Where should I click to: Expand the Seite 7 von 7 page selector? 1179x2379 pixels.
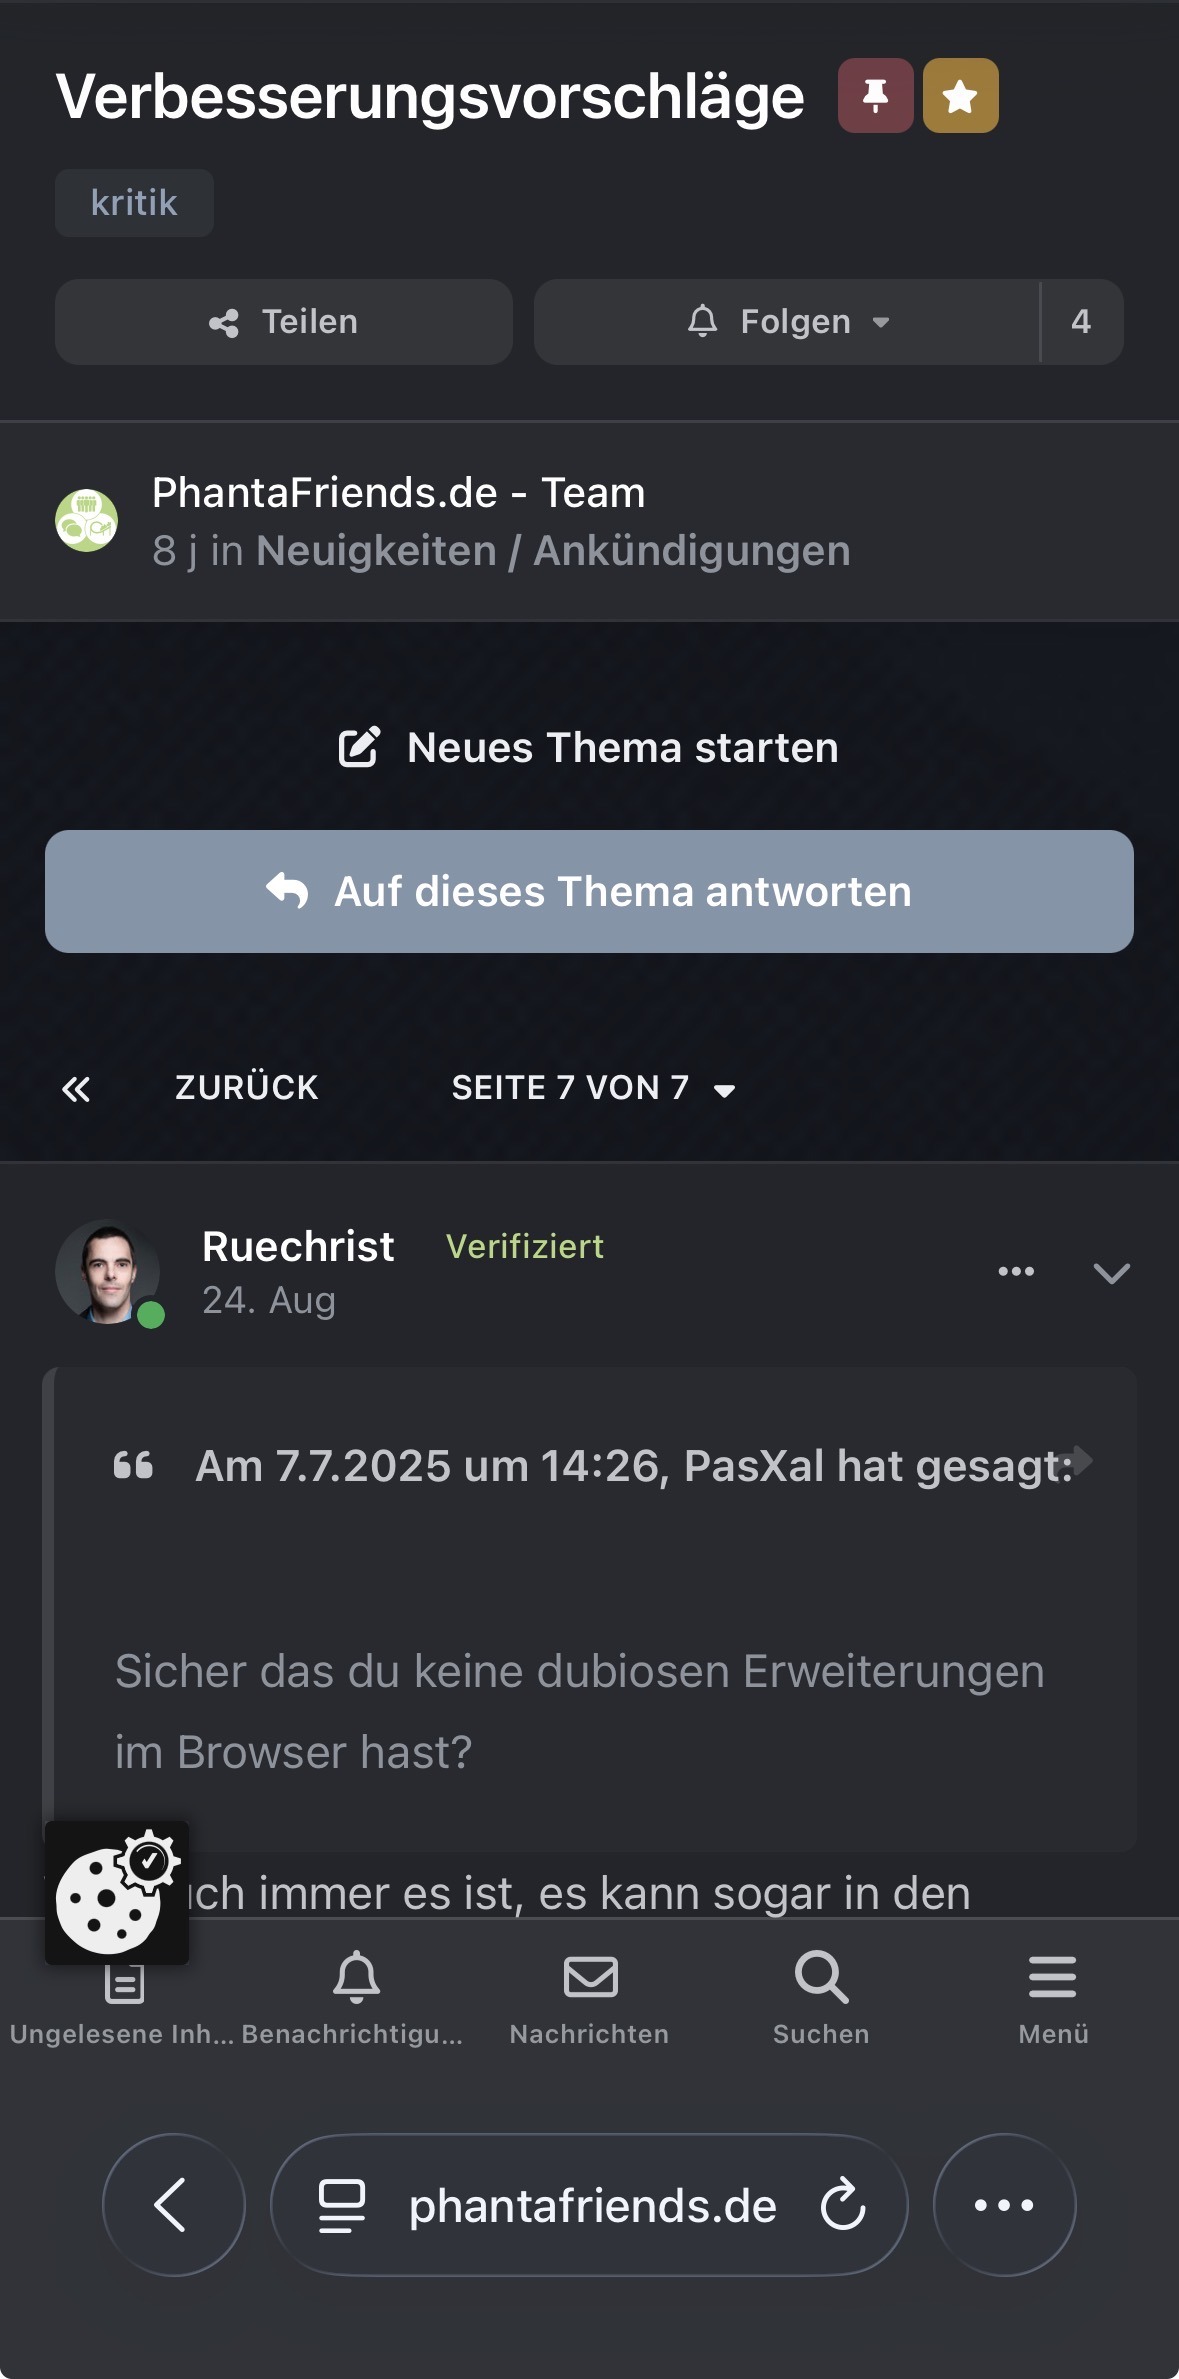click(x=593, y=1088)
